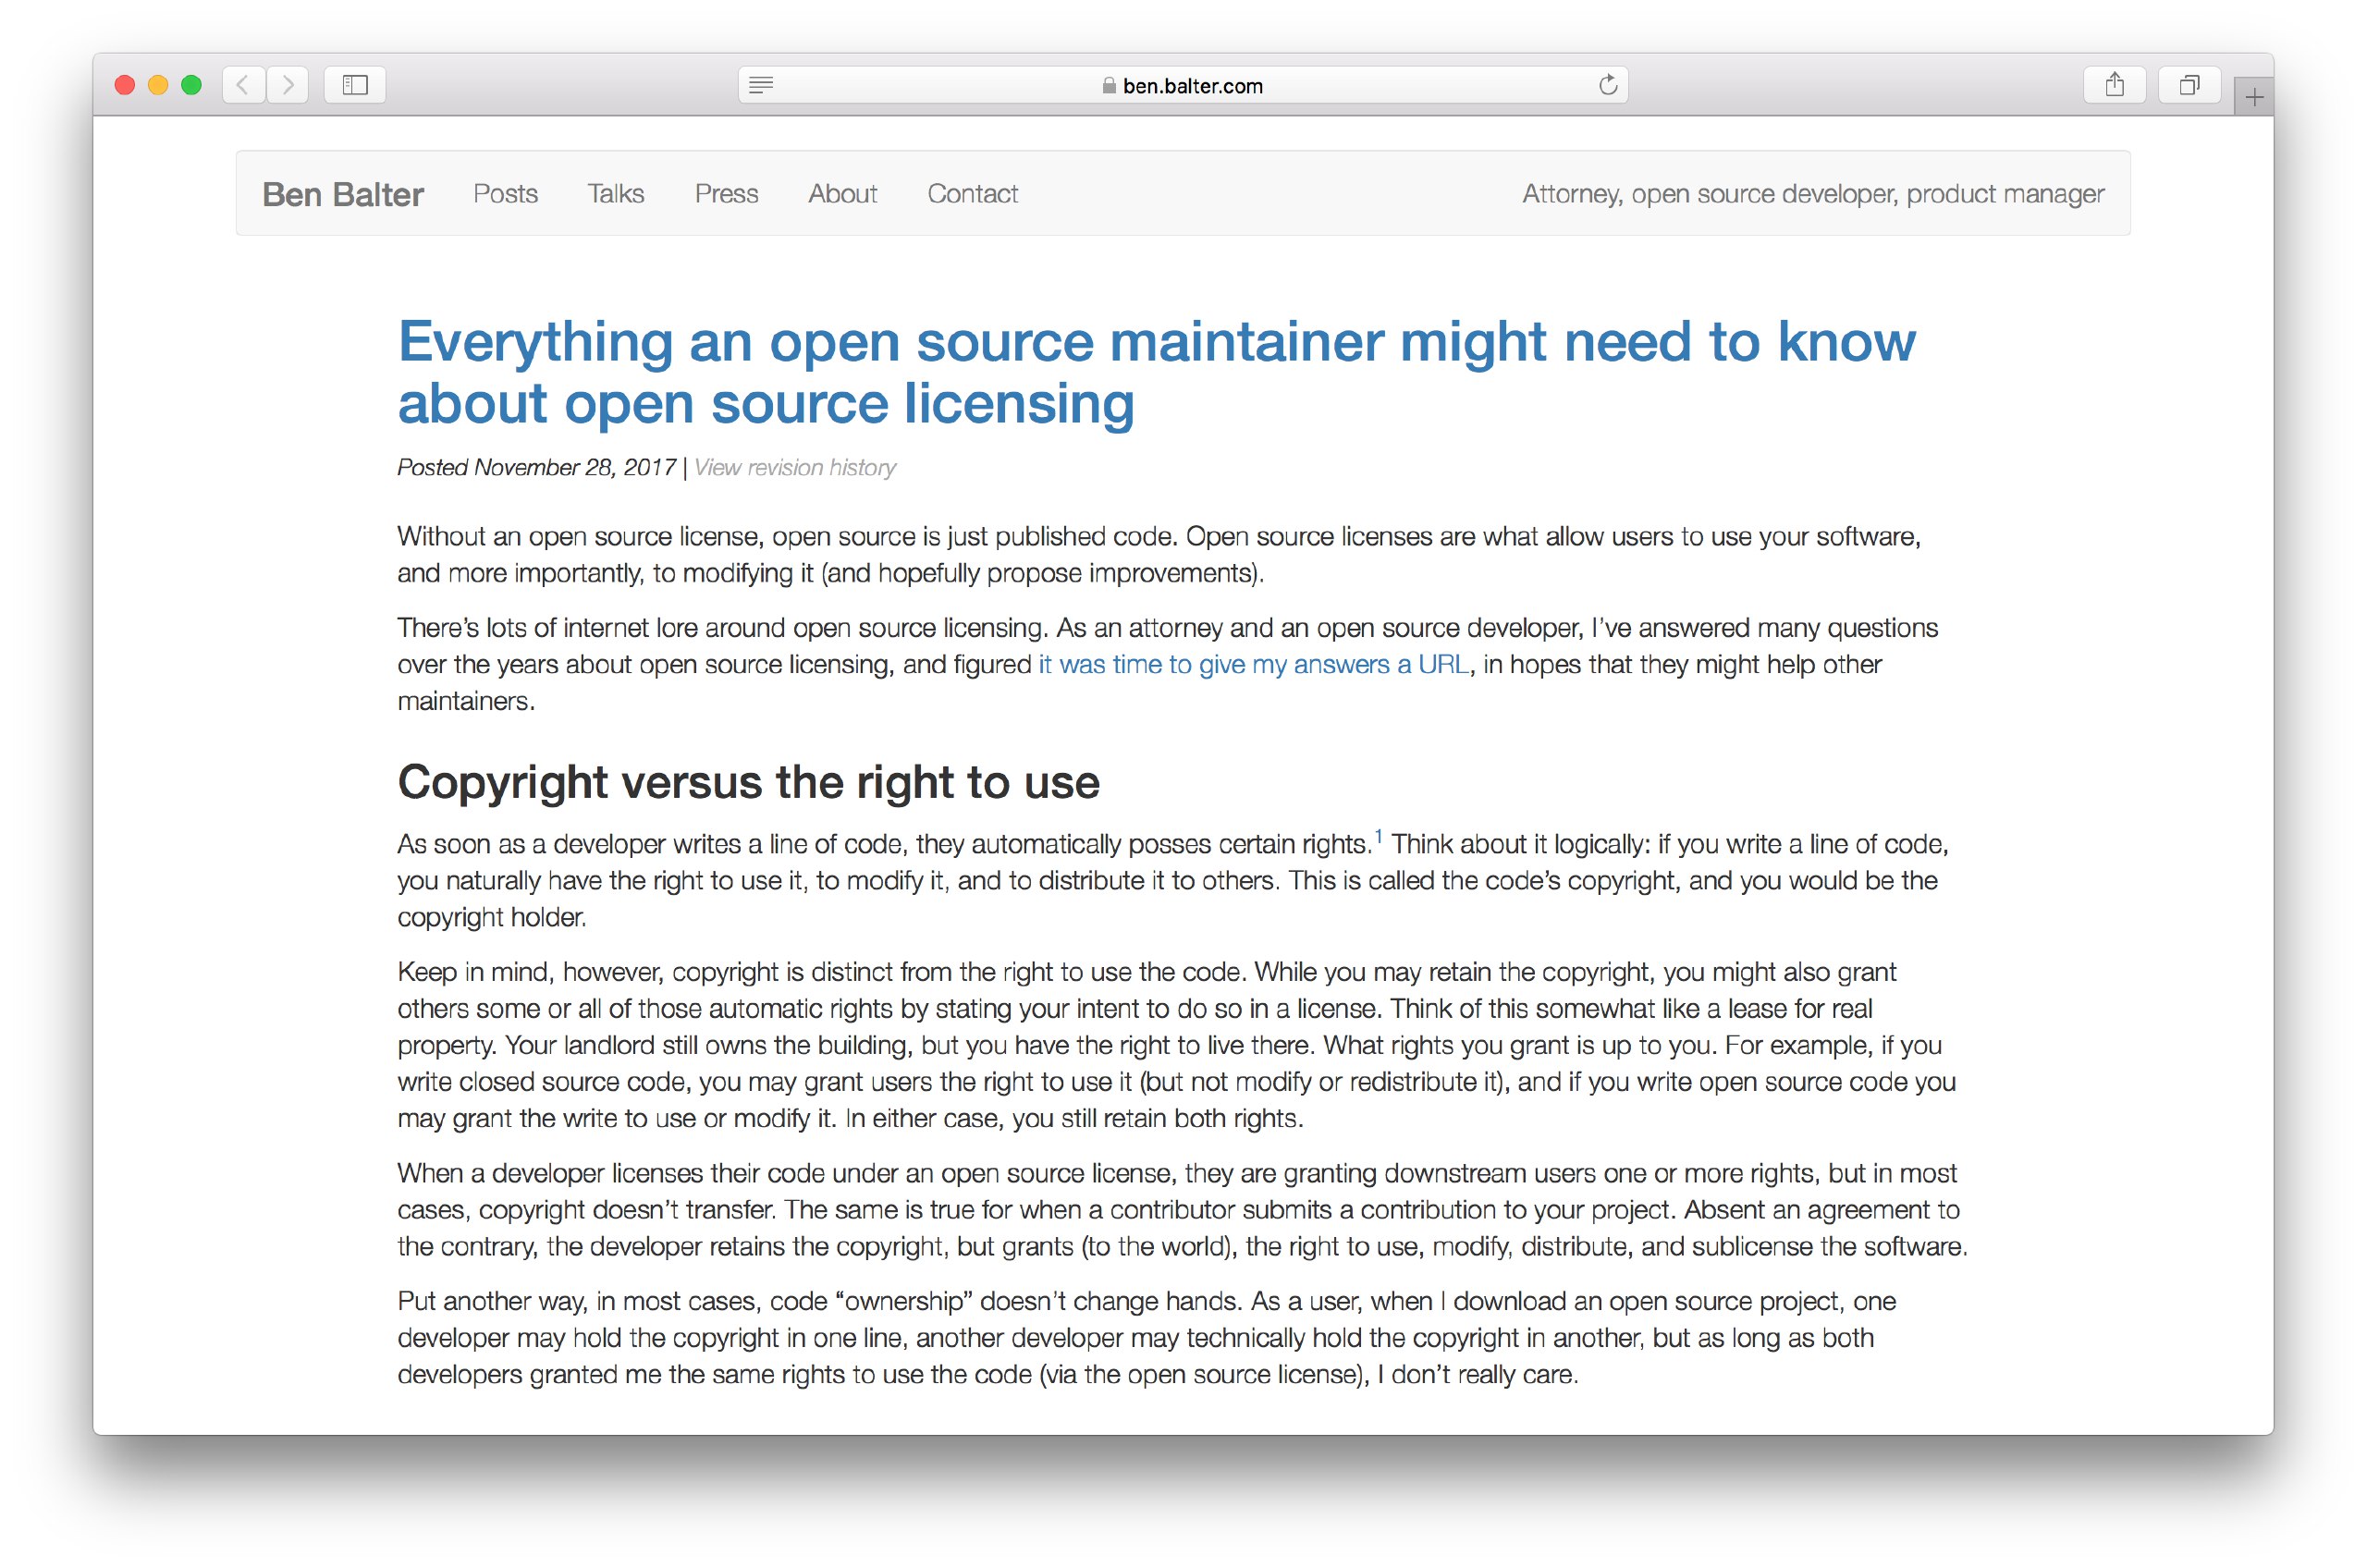The width and height of the screenshot is (2367, 1568).
Task: Open View revision history link
Action: click(x=795, y=468)
